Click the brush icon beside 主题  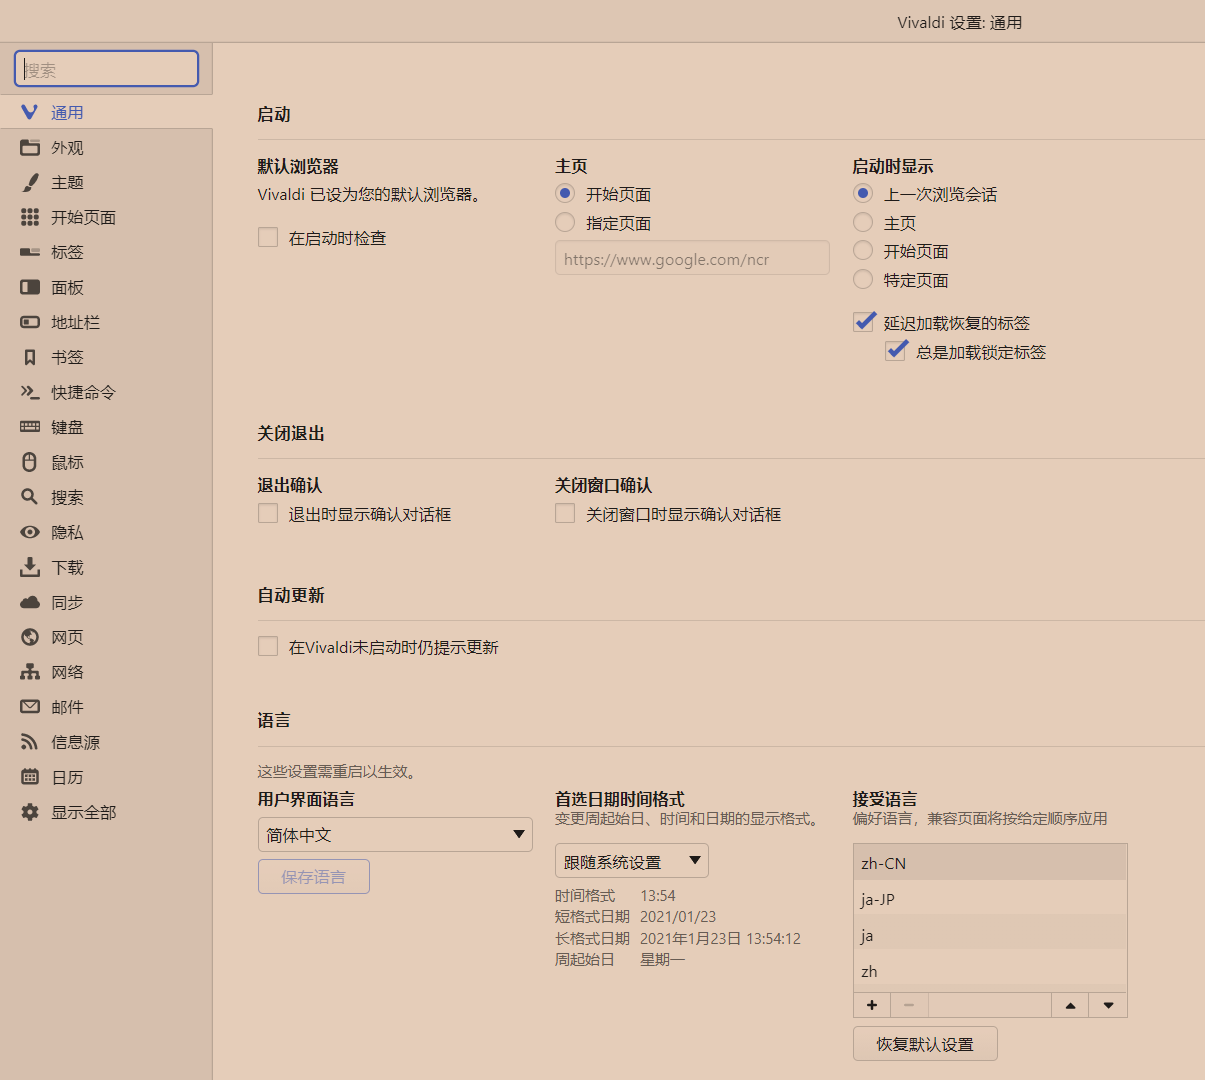point(30,182)
